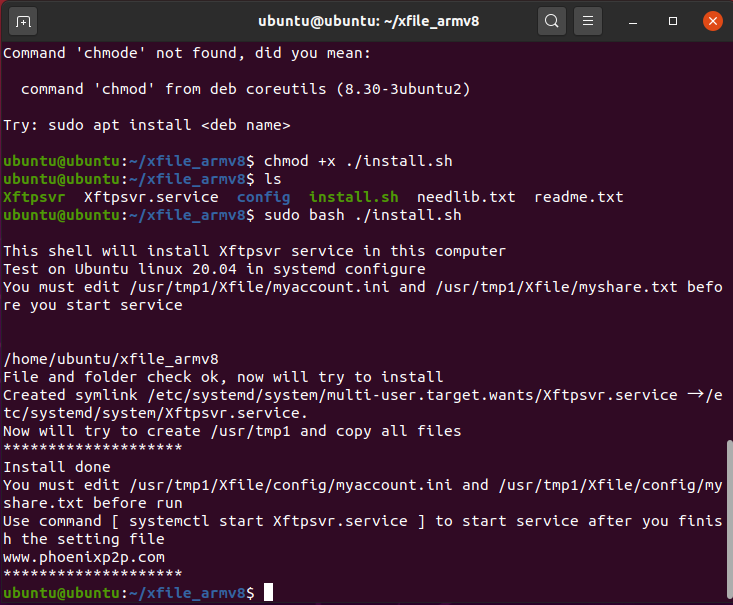Click needlib.txt in the file listing

pyautogui.click(x=465, y=197)
